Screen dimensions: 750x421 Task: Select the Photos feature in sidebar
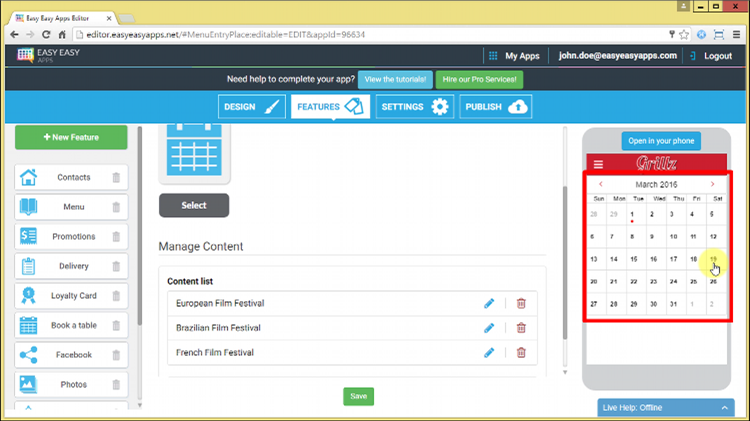71,384
